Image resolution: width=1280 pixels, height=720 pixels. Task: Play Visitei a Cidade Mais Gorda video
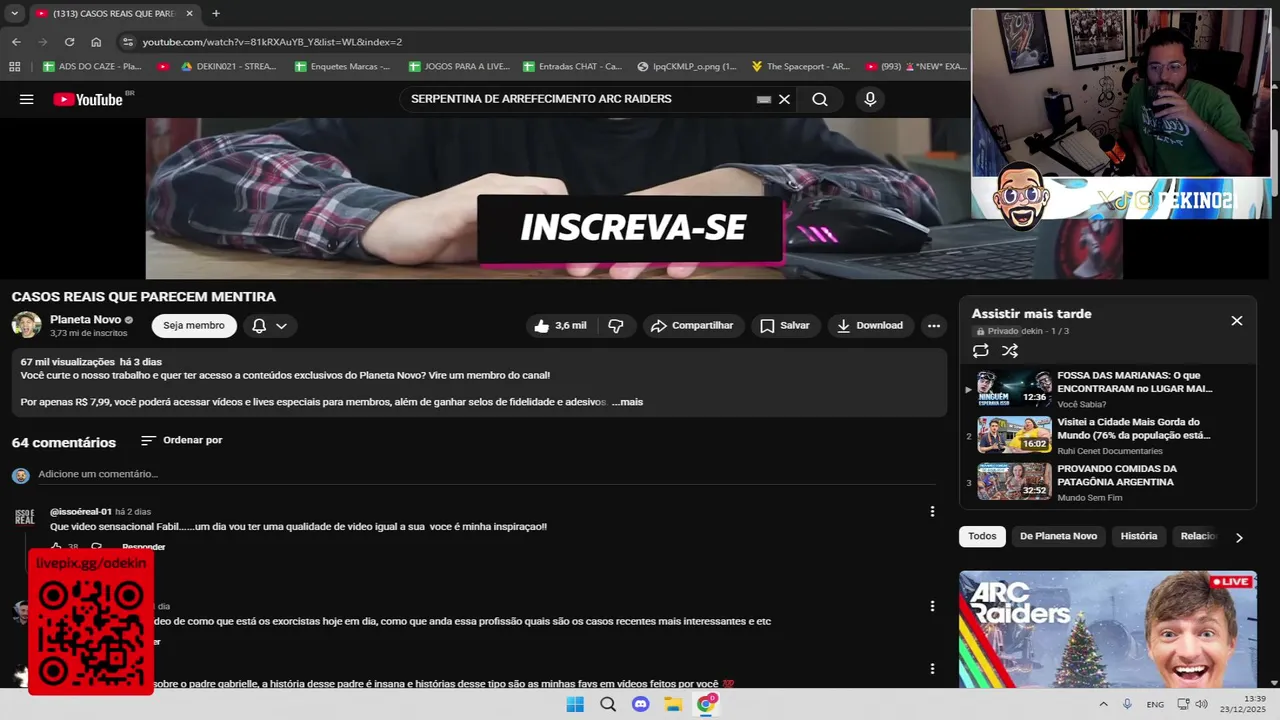click(x=1108, y=435)
